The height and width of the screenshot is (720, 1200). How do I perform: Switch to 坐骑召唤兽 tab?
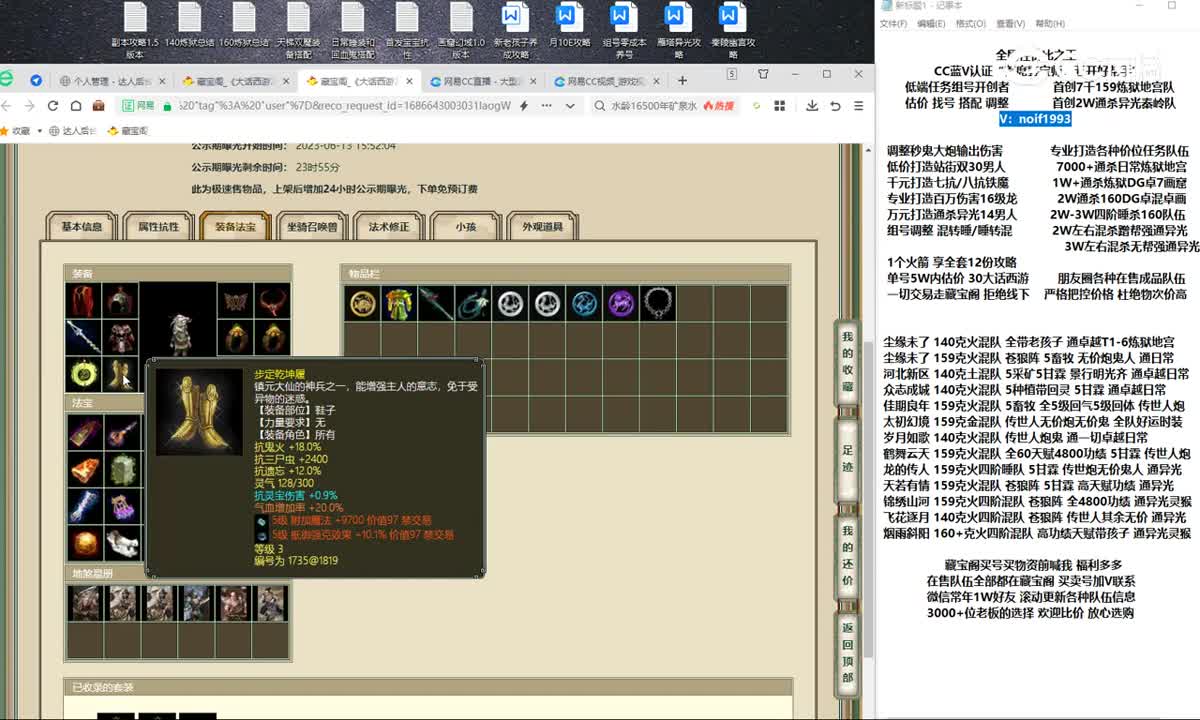tap(312, 227)
